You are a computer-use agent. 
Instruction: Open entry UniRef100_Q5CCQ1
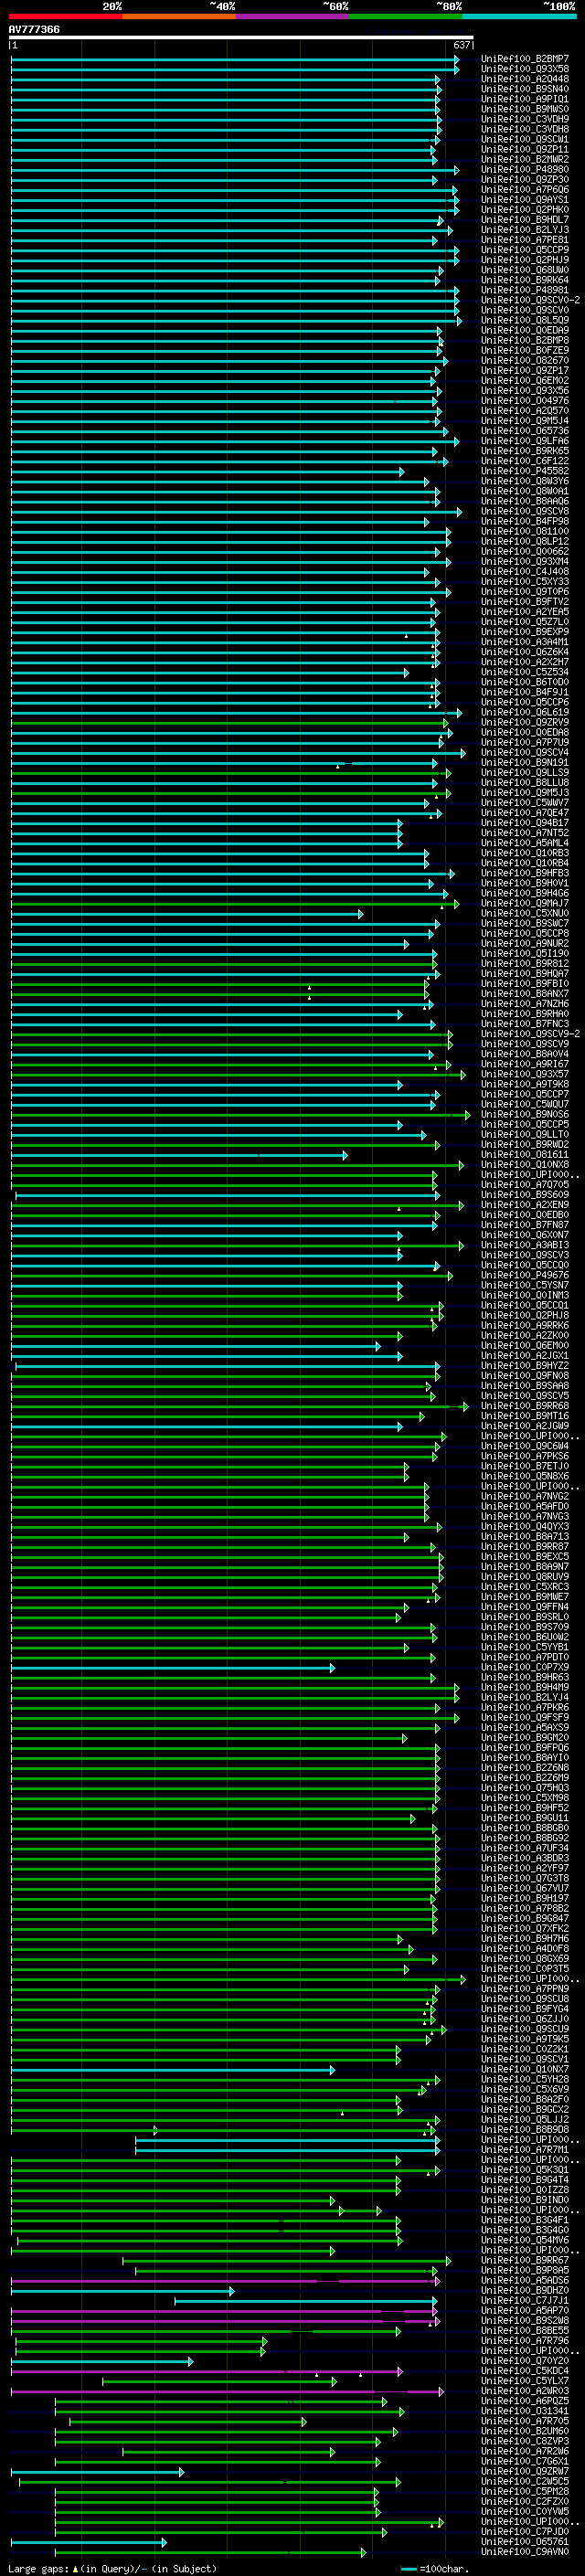point(524,1305)
